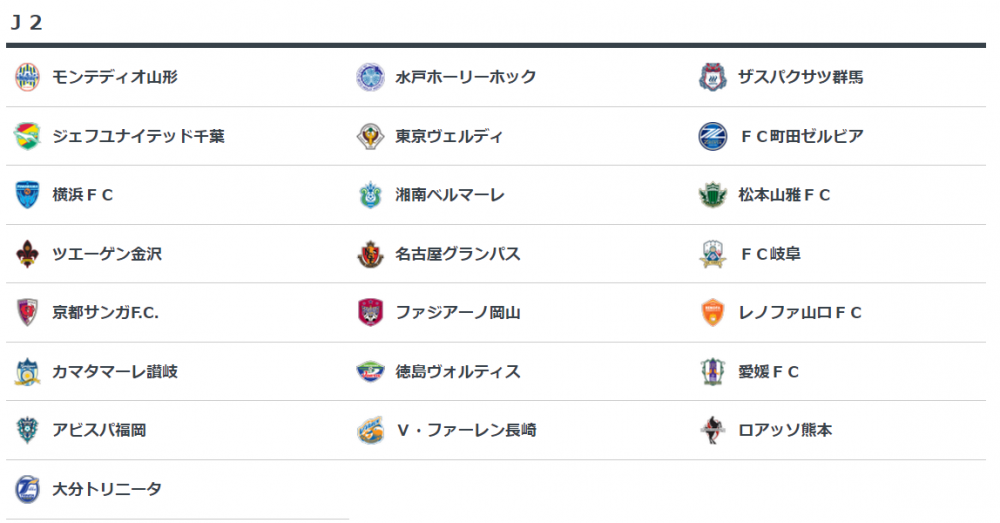
Task: Go to the ツエーゲン金沢 team page
Action: pyautogui.click(x=106, y=254)
